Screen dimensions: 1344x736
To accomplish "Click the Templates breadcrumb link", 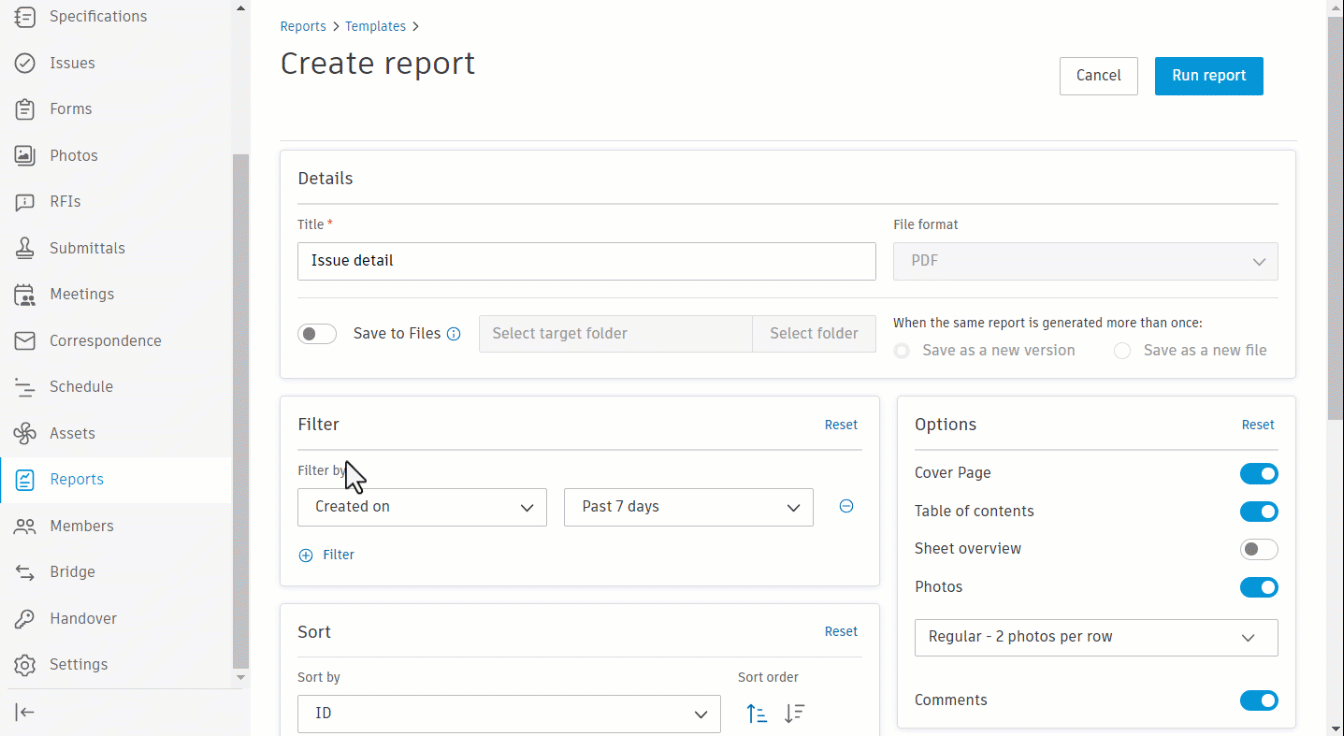I will [x=375, y=26].
